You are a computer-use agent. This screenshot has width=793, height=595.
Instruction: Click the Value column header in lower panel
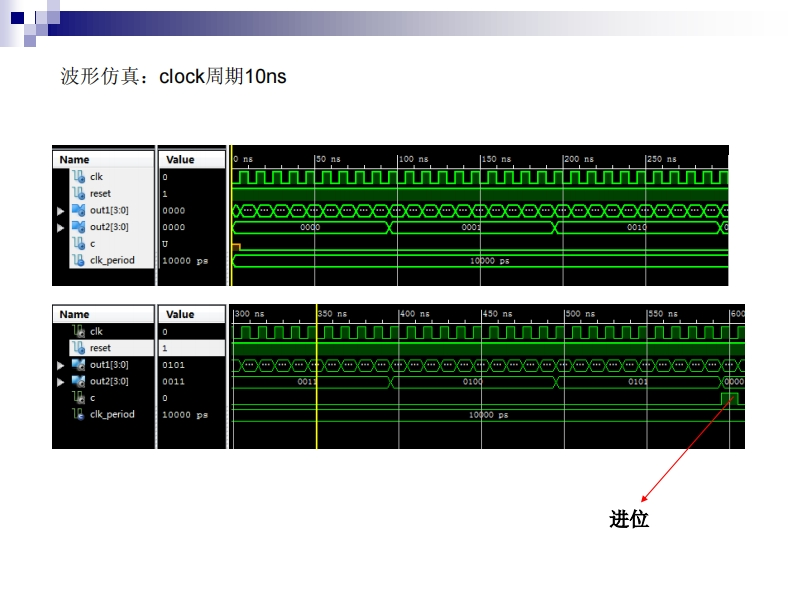(181, 314)
